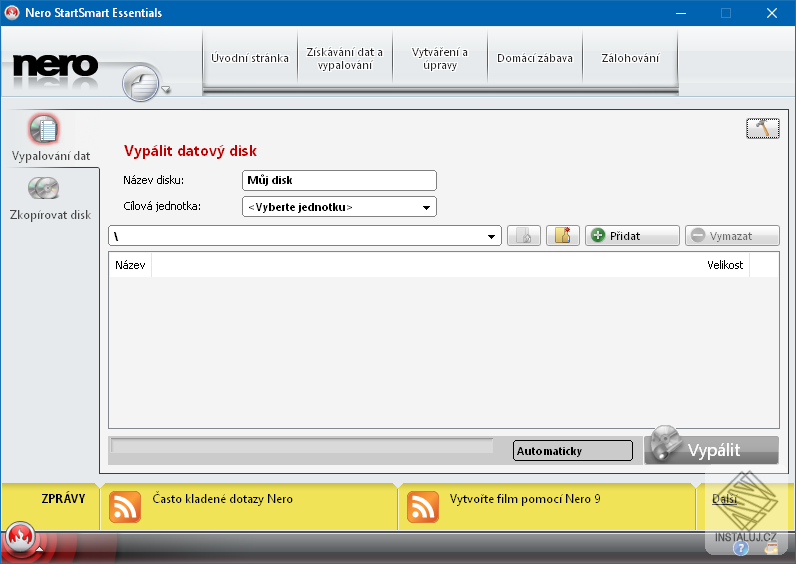Sort by the Název column header
This screenshot has width=796, height=564.
(x=130, y=265)
